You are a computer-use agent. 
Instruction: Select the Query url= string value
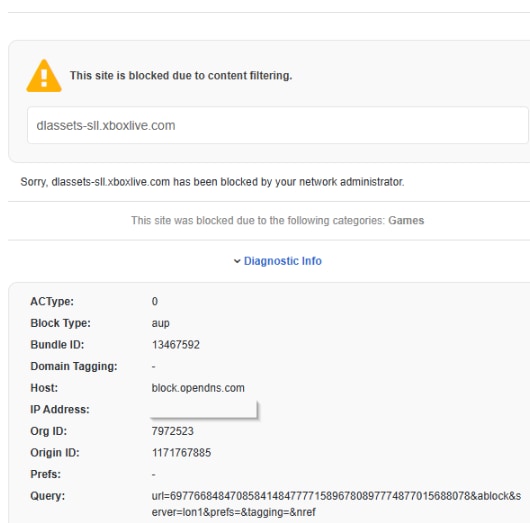coord(336,504)
